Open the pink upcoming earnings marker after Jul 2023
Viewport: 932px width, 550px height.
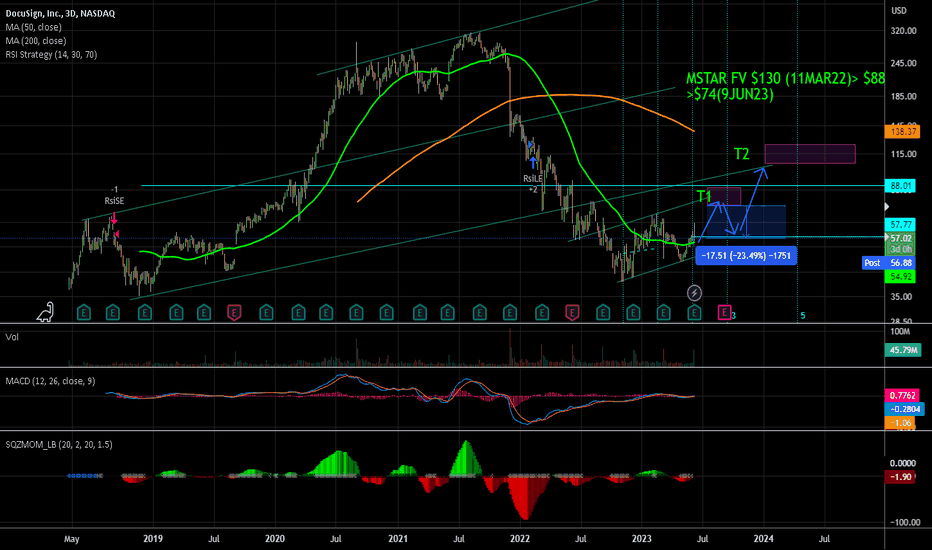tap(724, 312)
